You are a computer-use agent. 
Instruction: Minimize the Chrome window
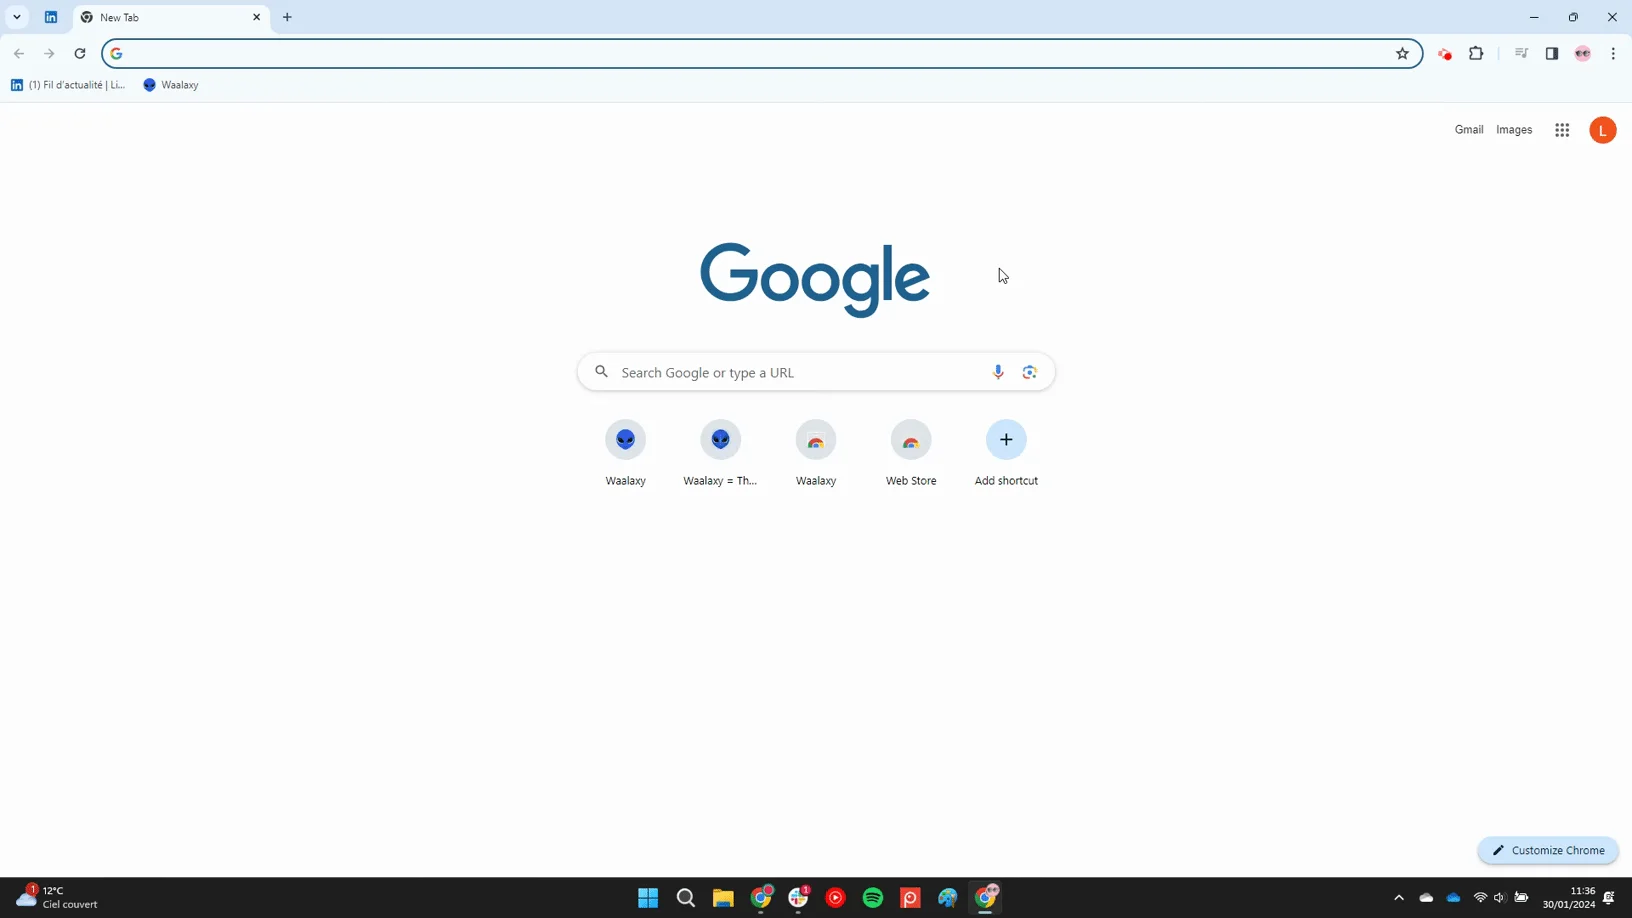click(1534, 17)
